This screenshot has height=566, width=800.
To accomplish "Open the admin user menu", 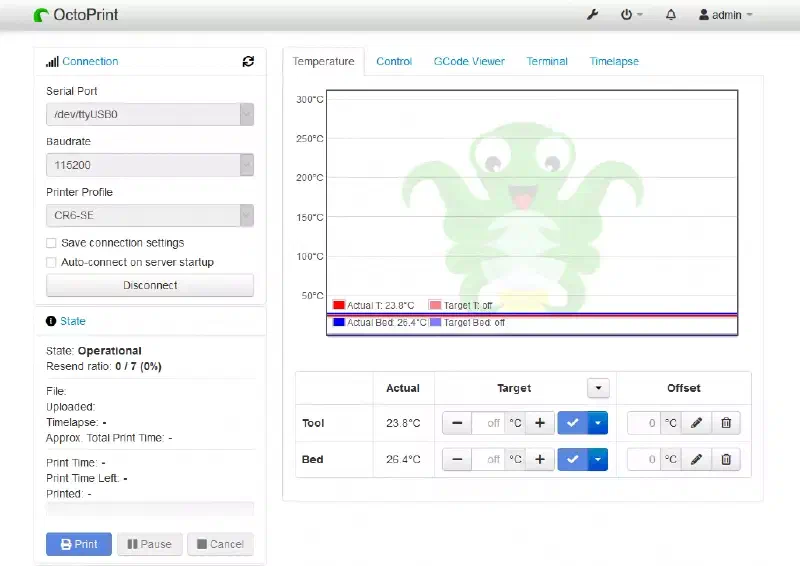I will tap(726, 15).
